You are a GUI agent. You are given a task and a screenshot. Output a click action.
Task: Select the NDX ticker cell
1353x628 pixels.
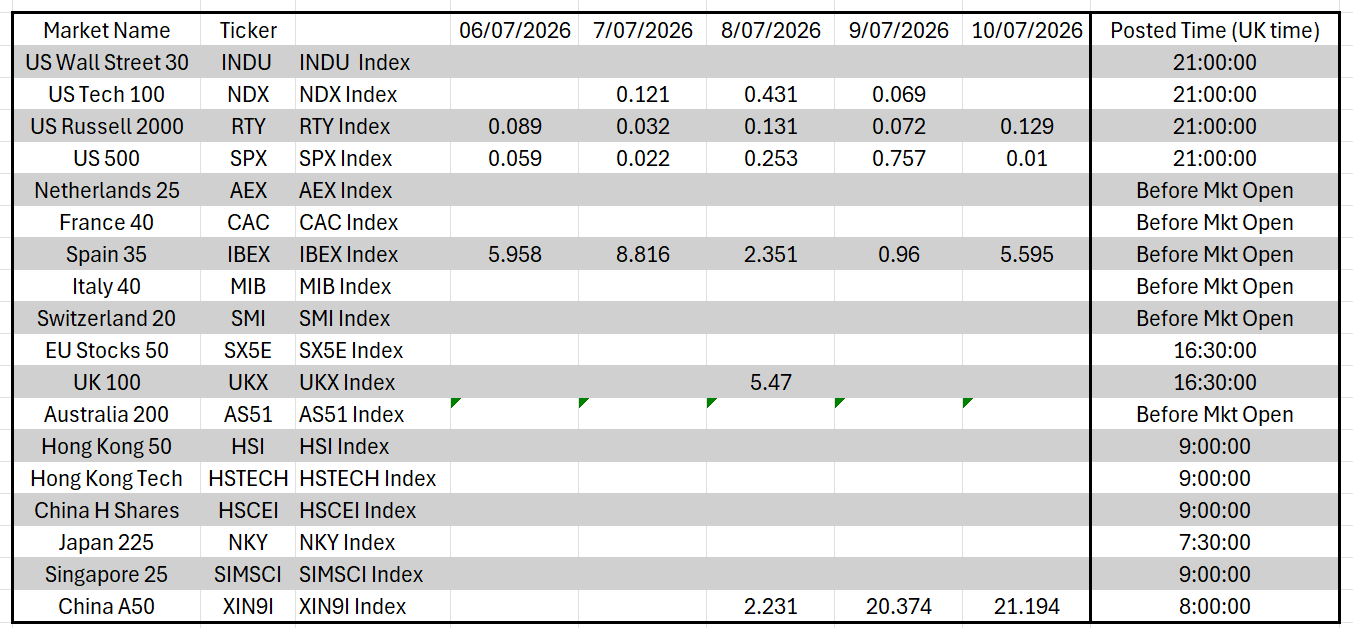(247, 94)
